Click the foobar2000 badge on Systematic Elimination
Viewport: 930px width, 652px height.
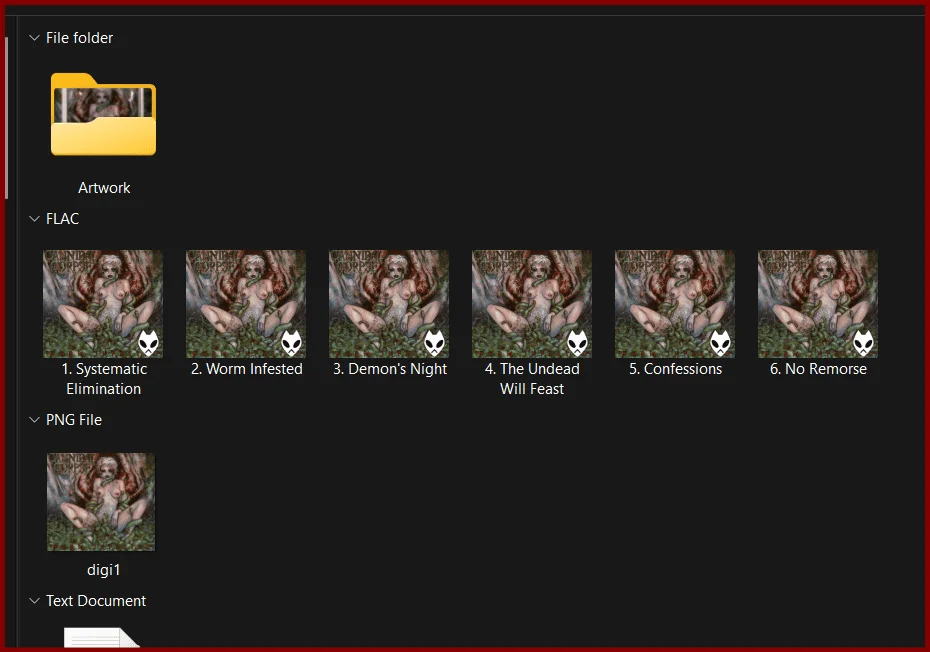[148, 343]
